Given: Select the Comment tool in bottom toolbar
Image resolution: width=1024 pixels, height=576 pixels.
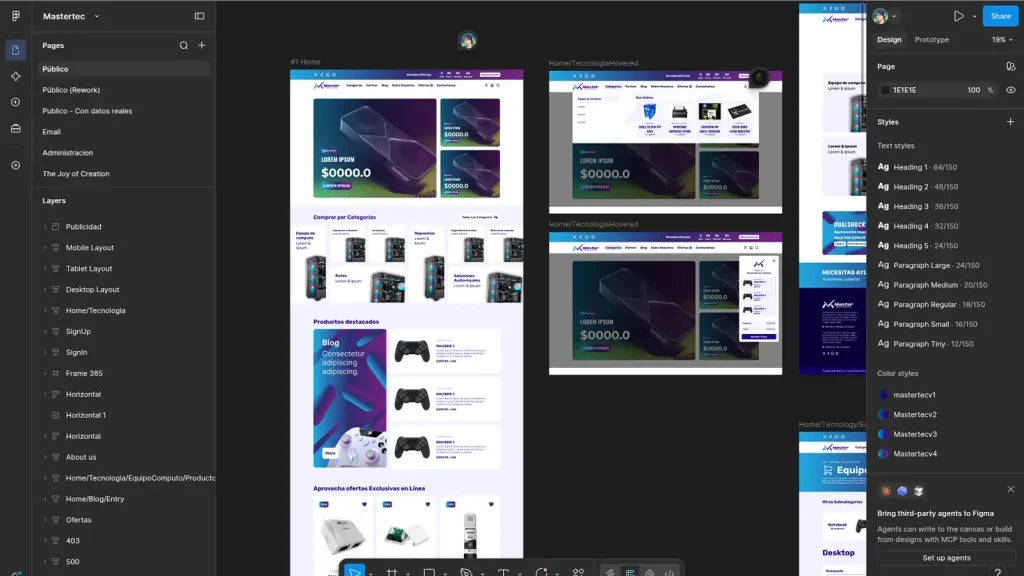Looking at the screenshot, I should pyautogui.click(x=541, y=572).
